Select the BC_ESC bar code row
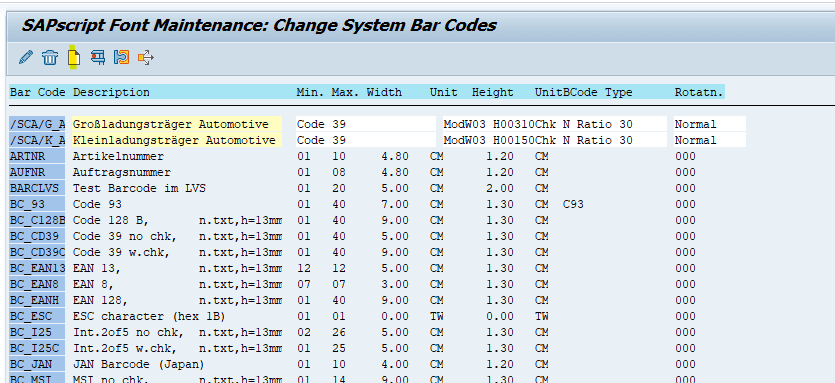Viewport: 835px width, 383px height. click(37, 316)
